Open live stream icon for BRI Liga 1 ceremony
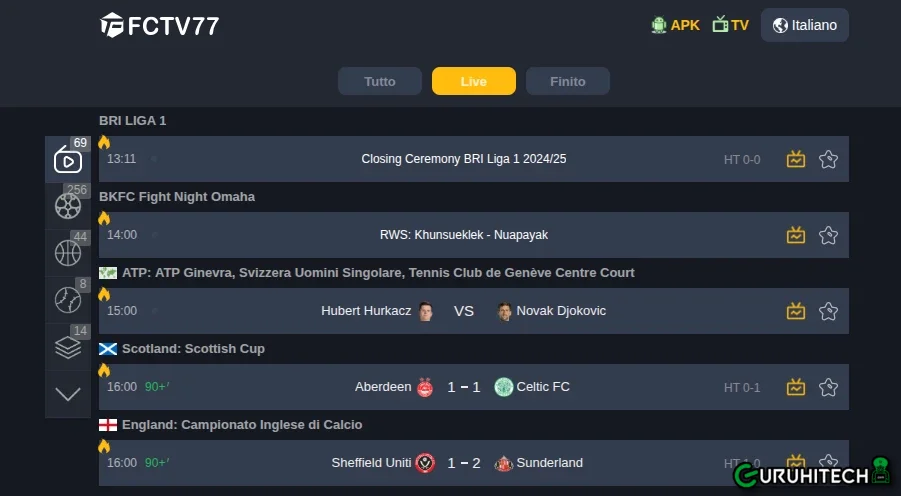Screen dimensions: 901x496 coord(796,159)
